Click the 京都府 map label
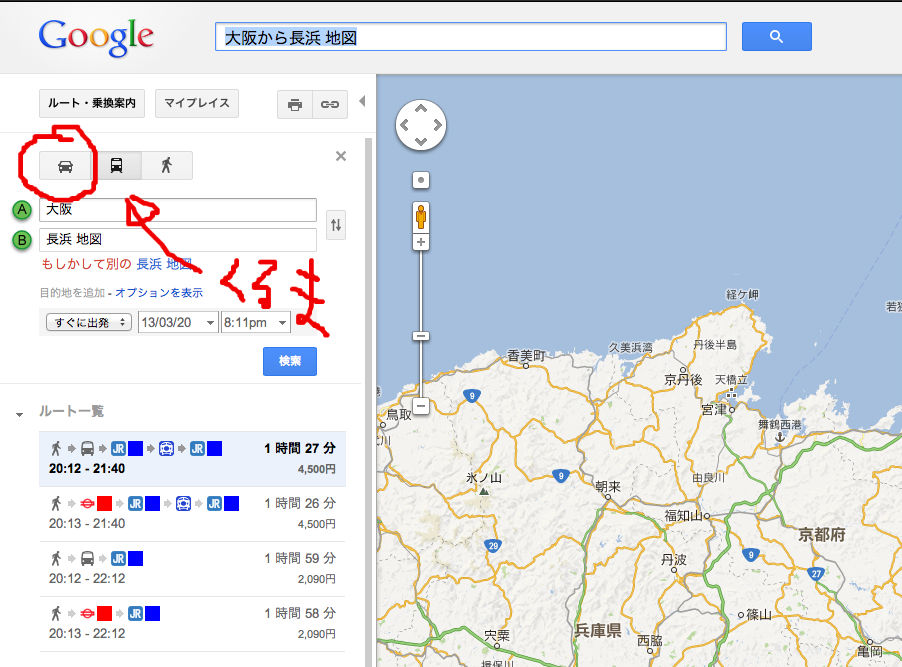This screenshot has height=667, width=902. click(821, 535)
